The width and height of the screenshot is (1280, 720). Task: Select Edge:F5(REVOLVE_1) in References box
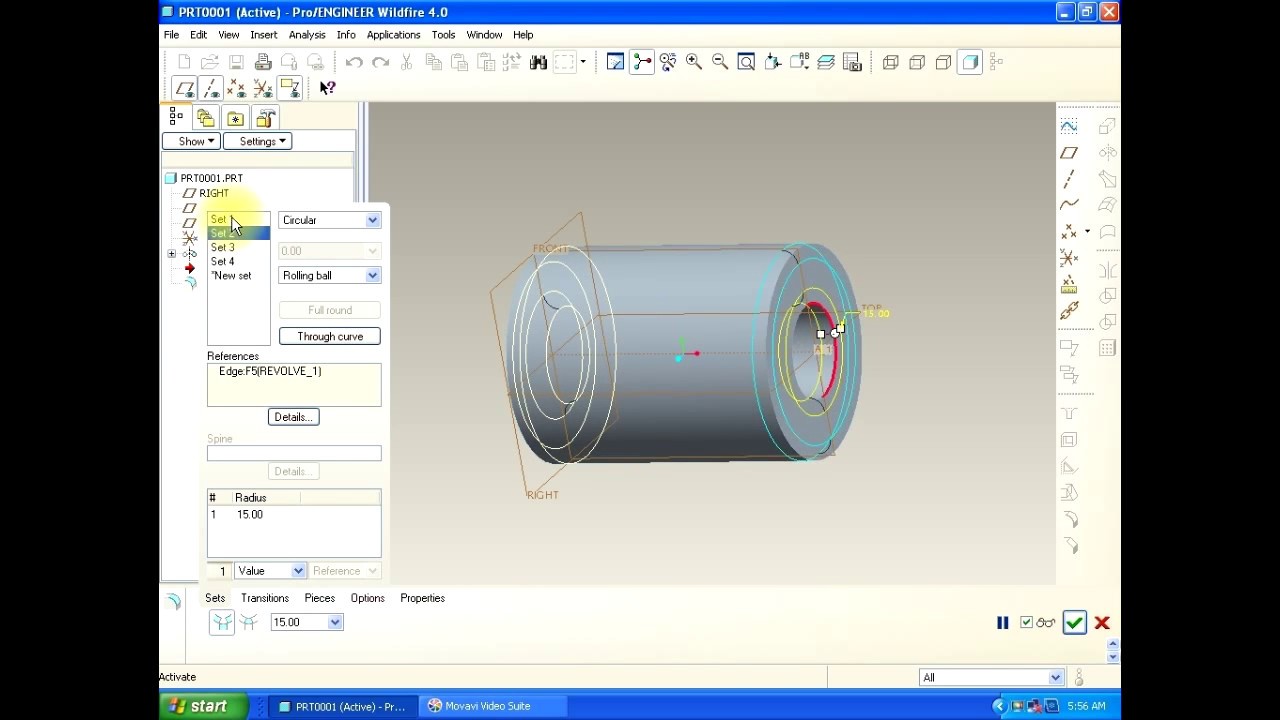click(x=270, y=371)
